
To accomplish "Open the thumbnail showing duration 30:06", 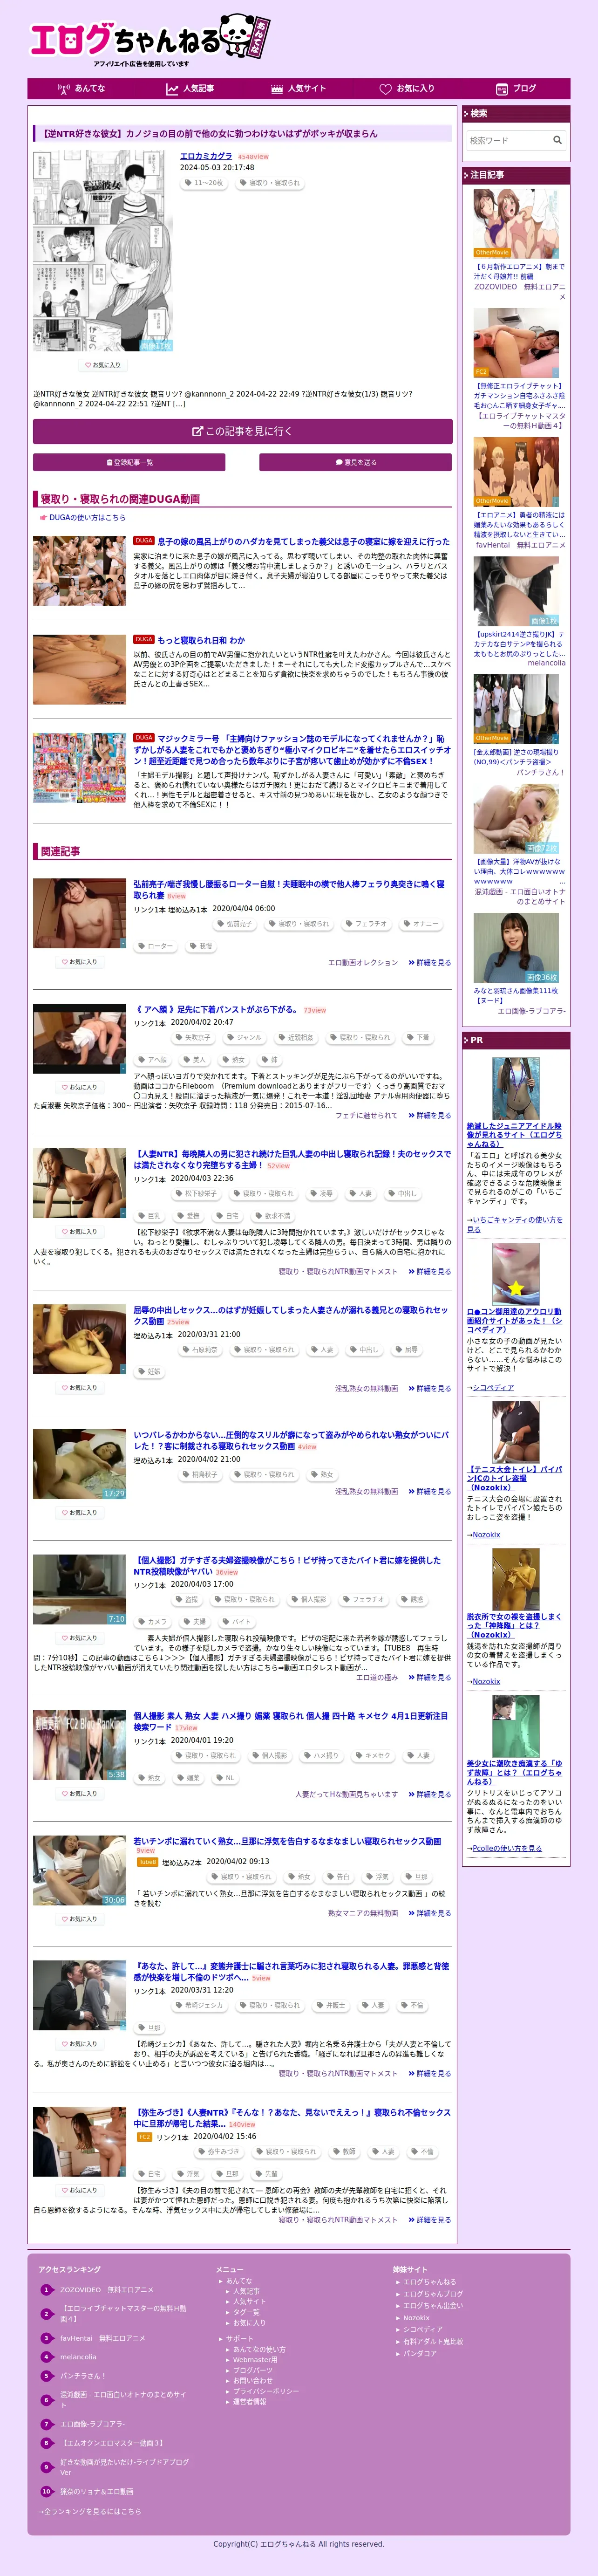I will (x=80, y=1871).
